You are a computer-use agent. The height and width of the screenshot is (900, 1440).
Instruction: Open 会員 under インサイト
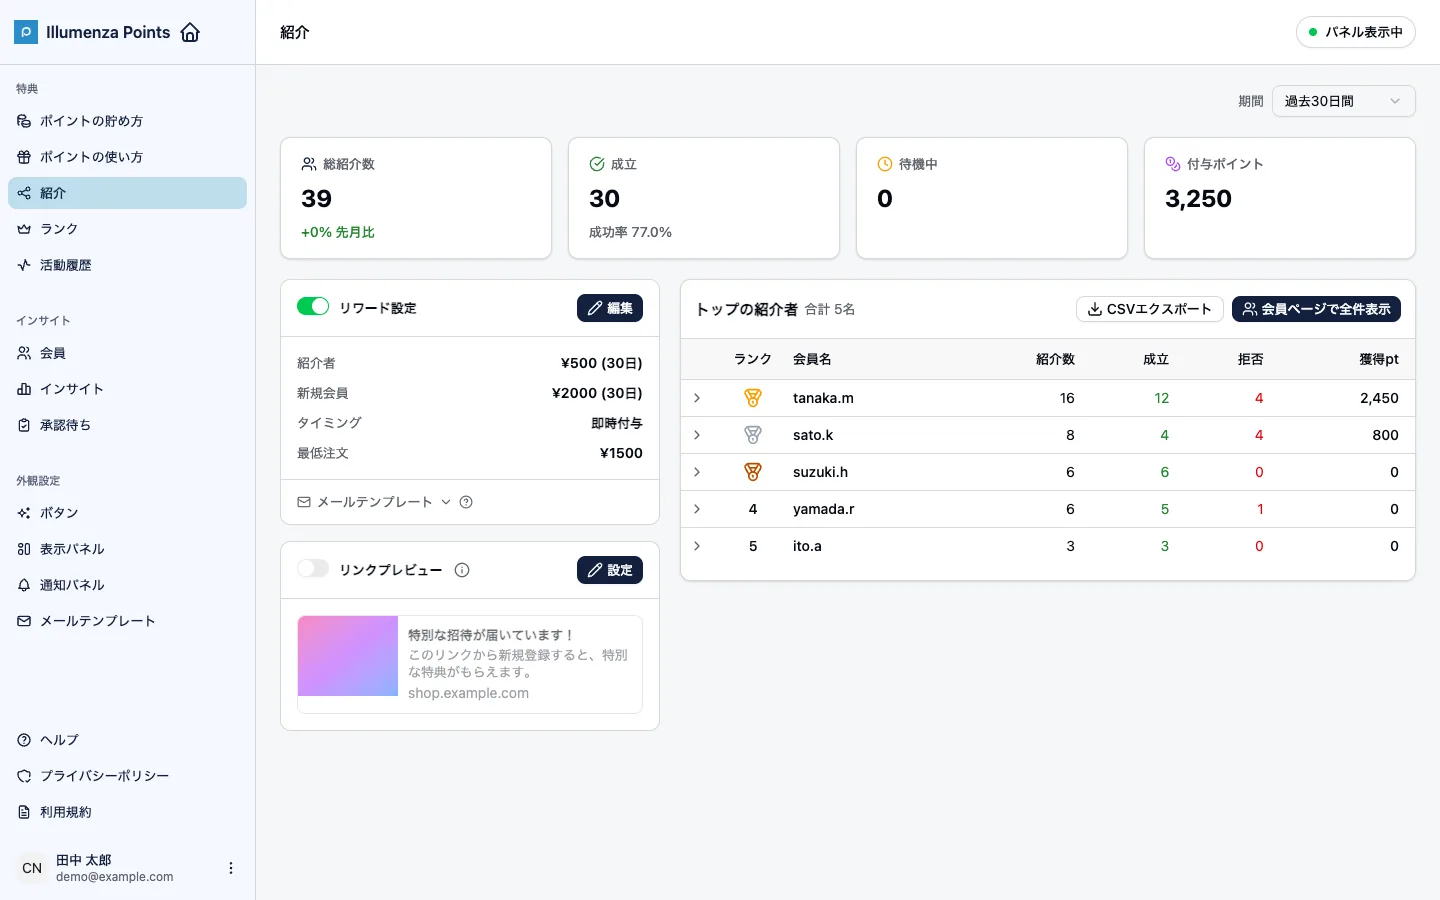[127, 353]
